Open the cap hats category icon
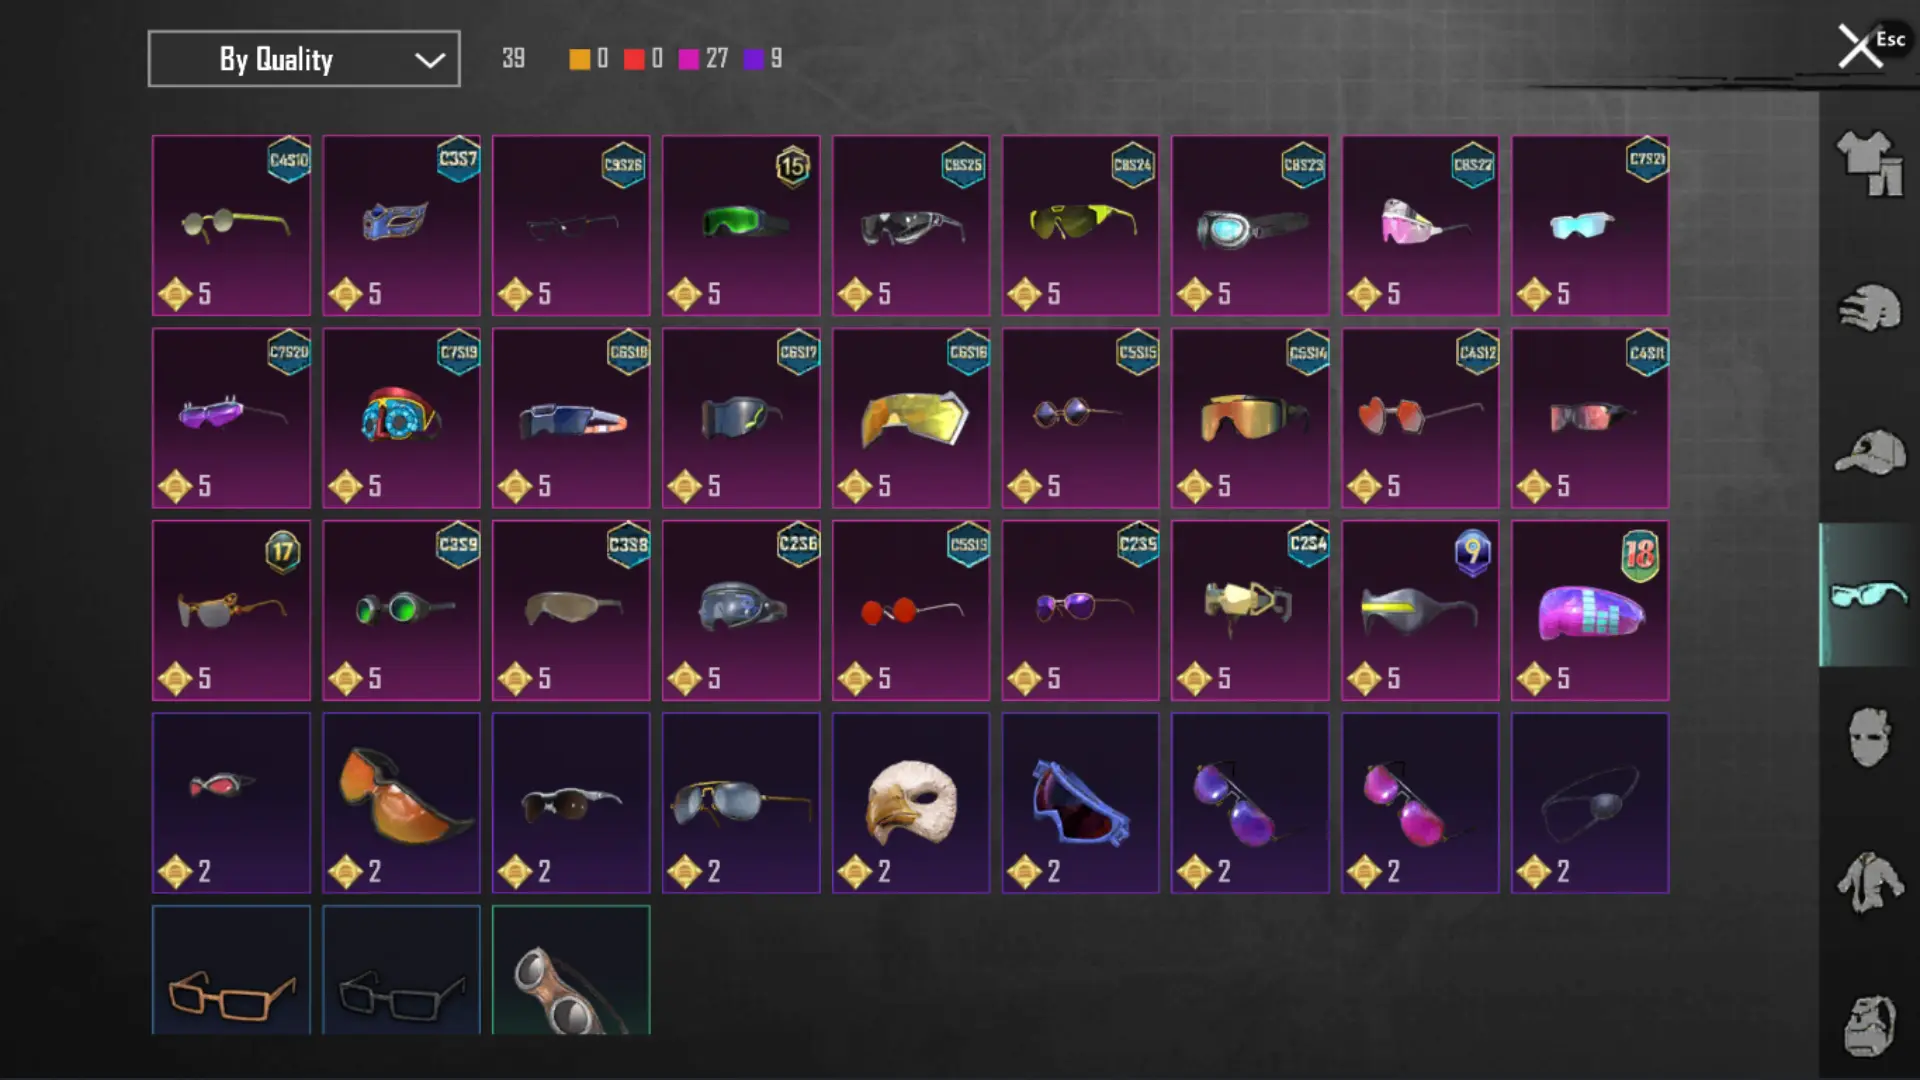The width and height of the screenshot is (1920, 1080). [x=1869, y=452]
